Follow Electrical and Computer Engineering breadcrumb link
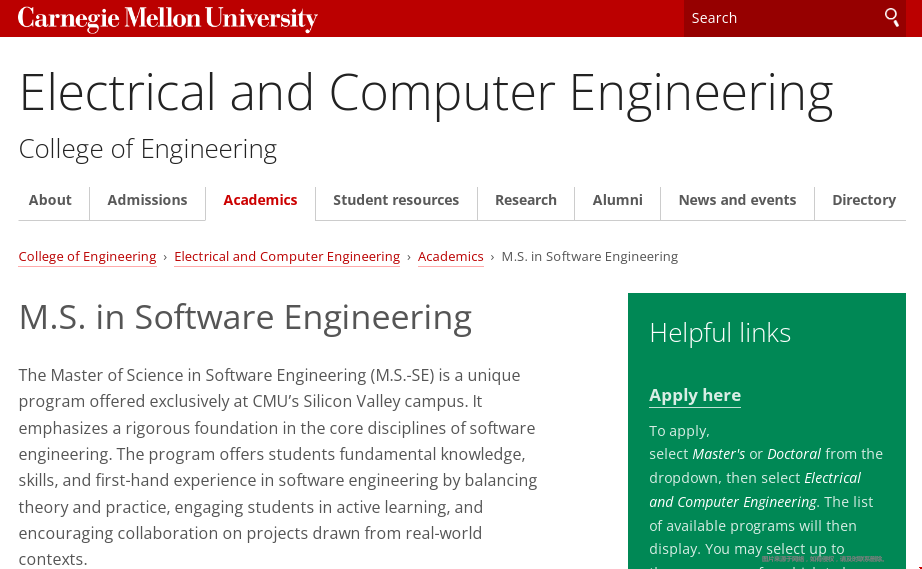This screenshot has height=569, width=922. [287, 257]
